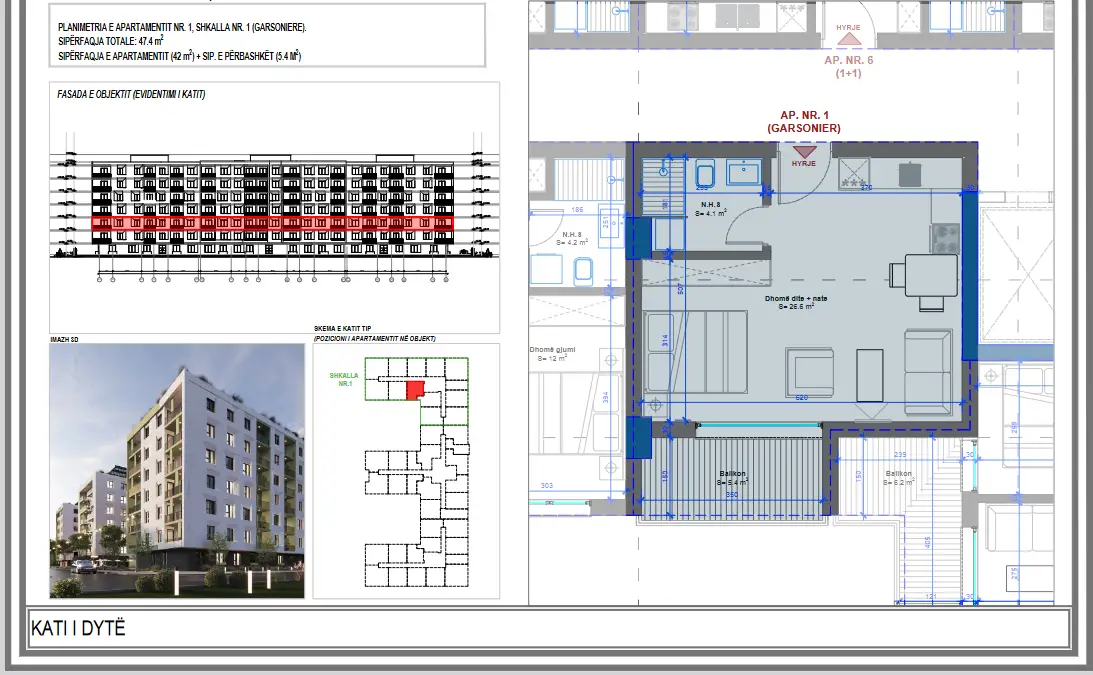Click the double bed in the living room
The width and height of the screenshot is (1093, 675).
696,352
